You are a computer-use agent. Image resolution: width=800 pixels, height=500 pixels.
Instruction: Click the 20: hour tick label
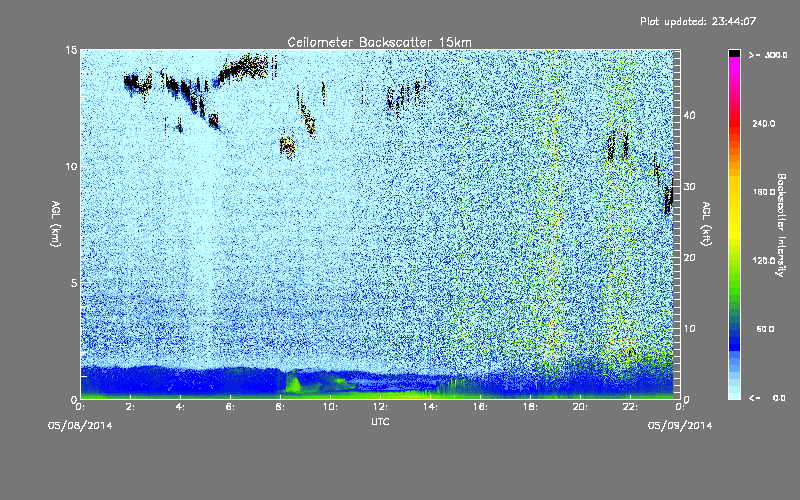tap(581, 407)
